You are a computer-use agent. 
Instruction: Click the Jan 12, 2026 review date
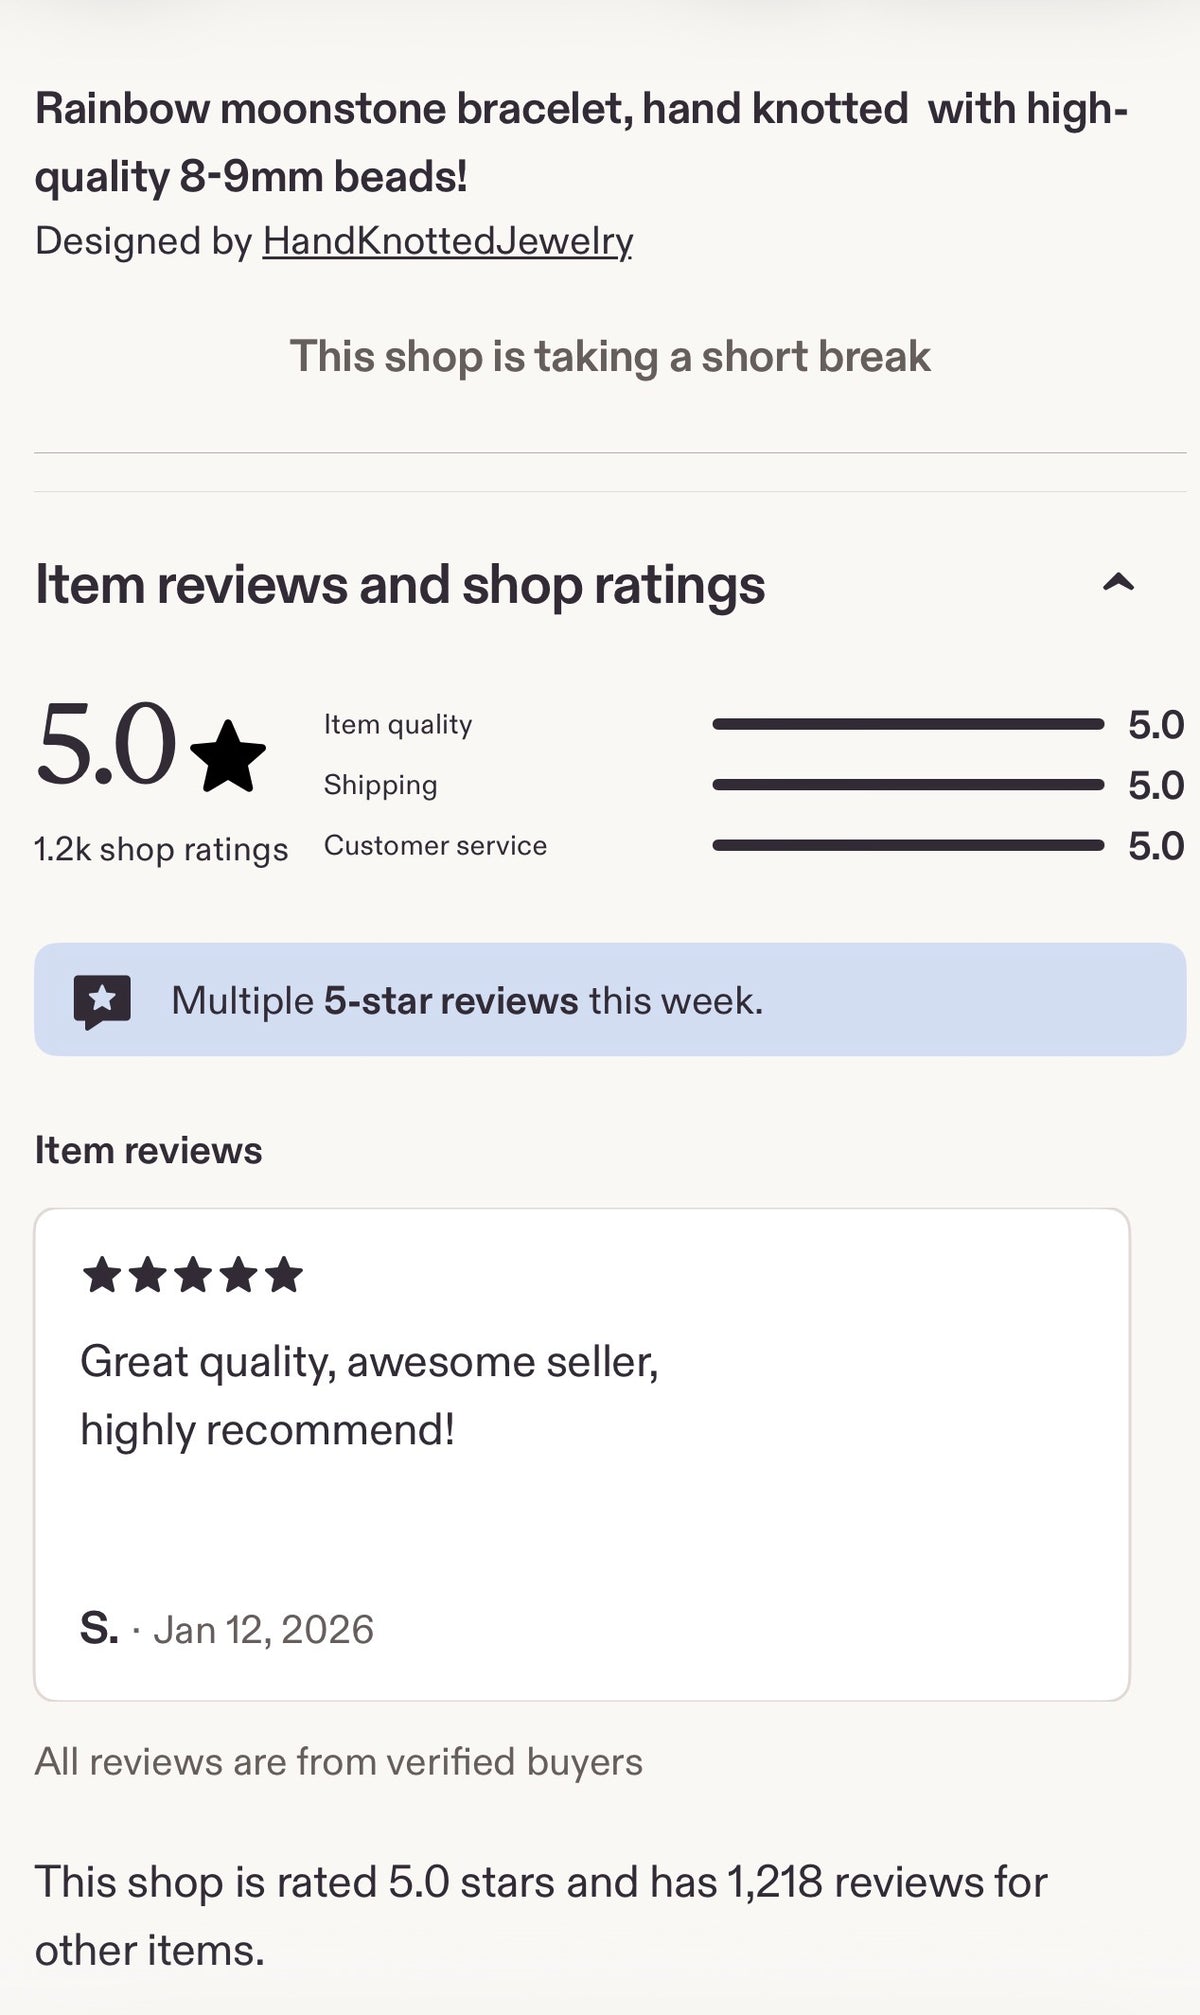[x=263, y=1629]
